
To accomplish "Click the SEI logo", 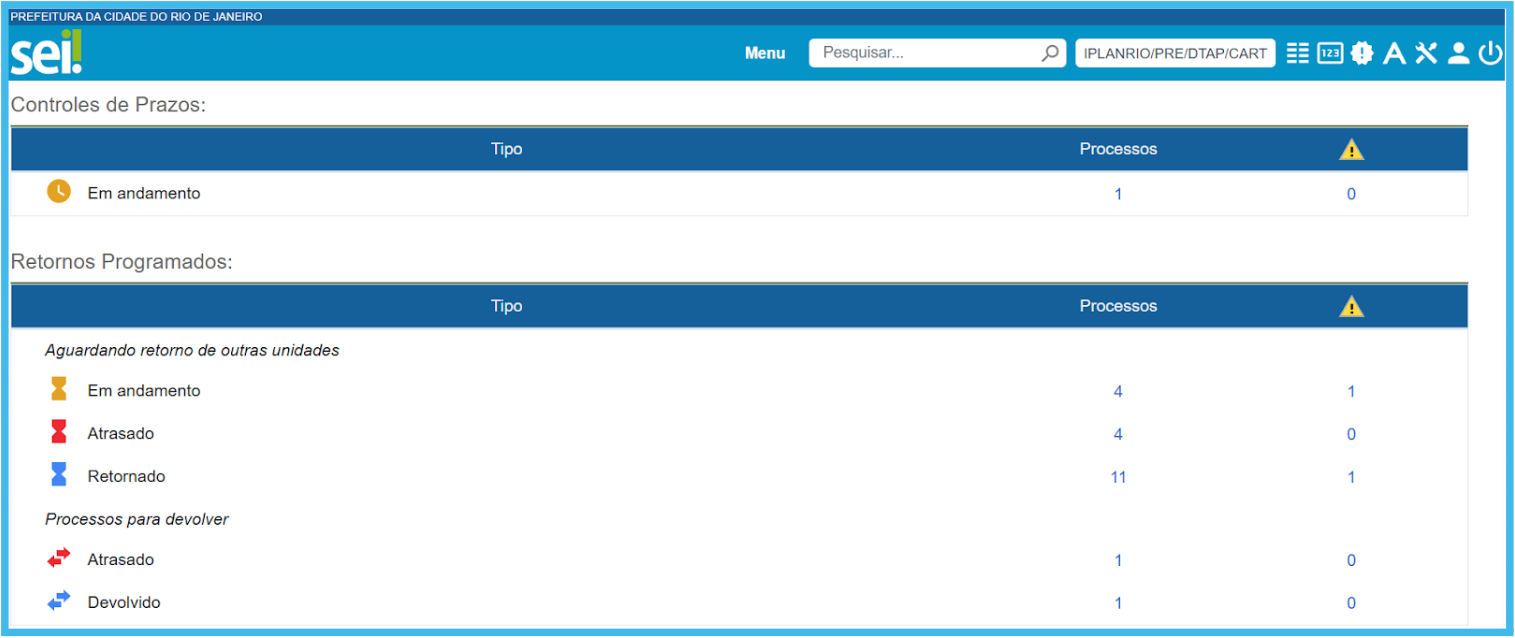I will click(x=46, y=53).
